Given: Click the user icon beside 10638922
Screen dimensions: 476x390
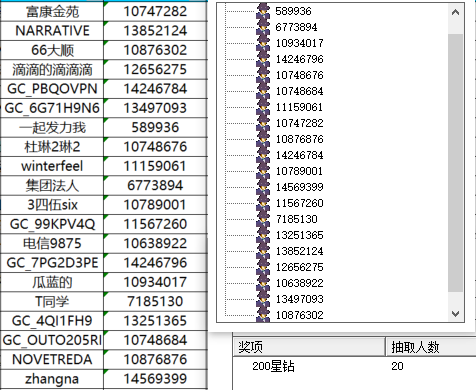Looking at the screenshot, I should point(263,283).
